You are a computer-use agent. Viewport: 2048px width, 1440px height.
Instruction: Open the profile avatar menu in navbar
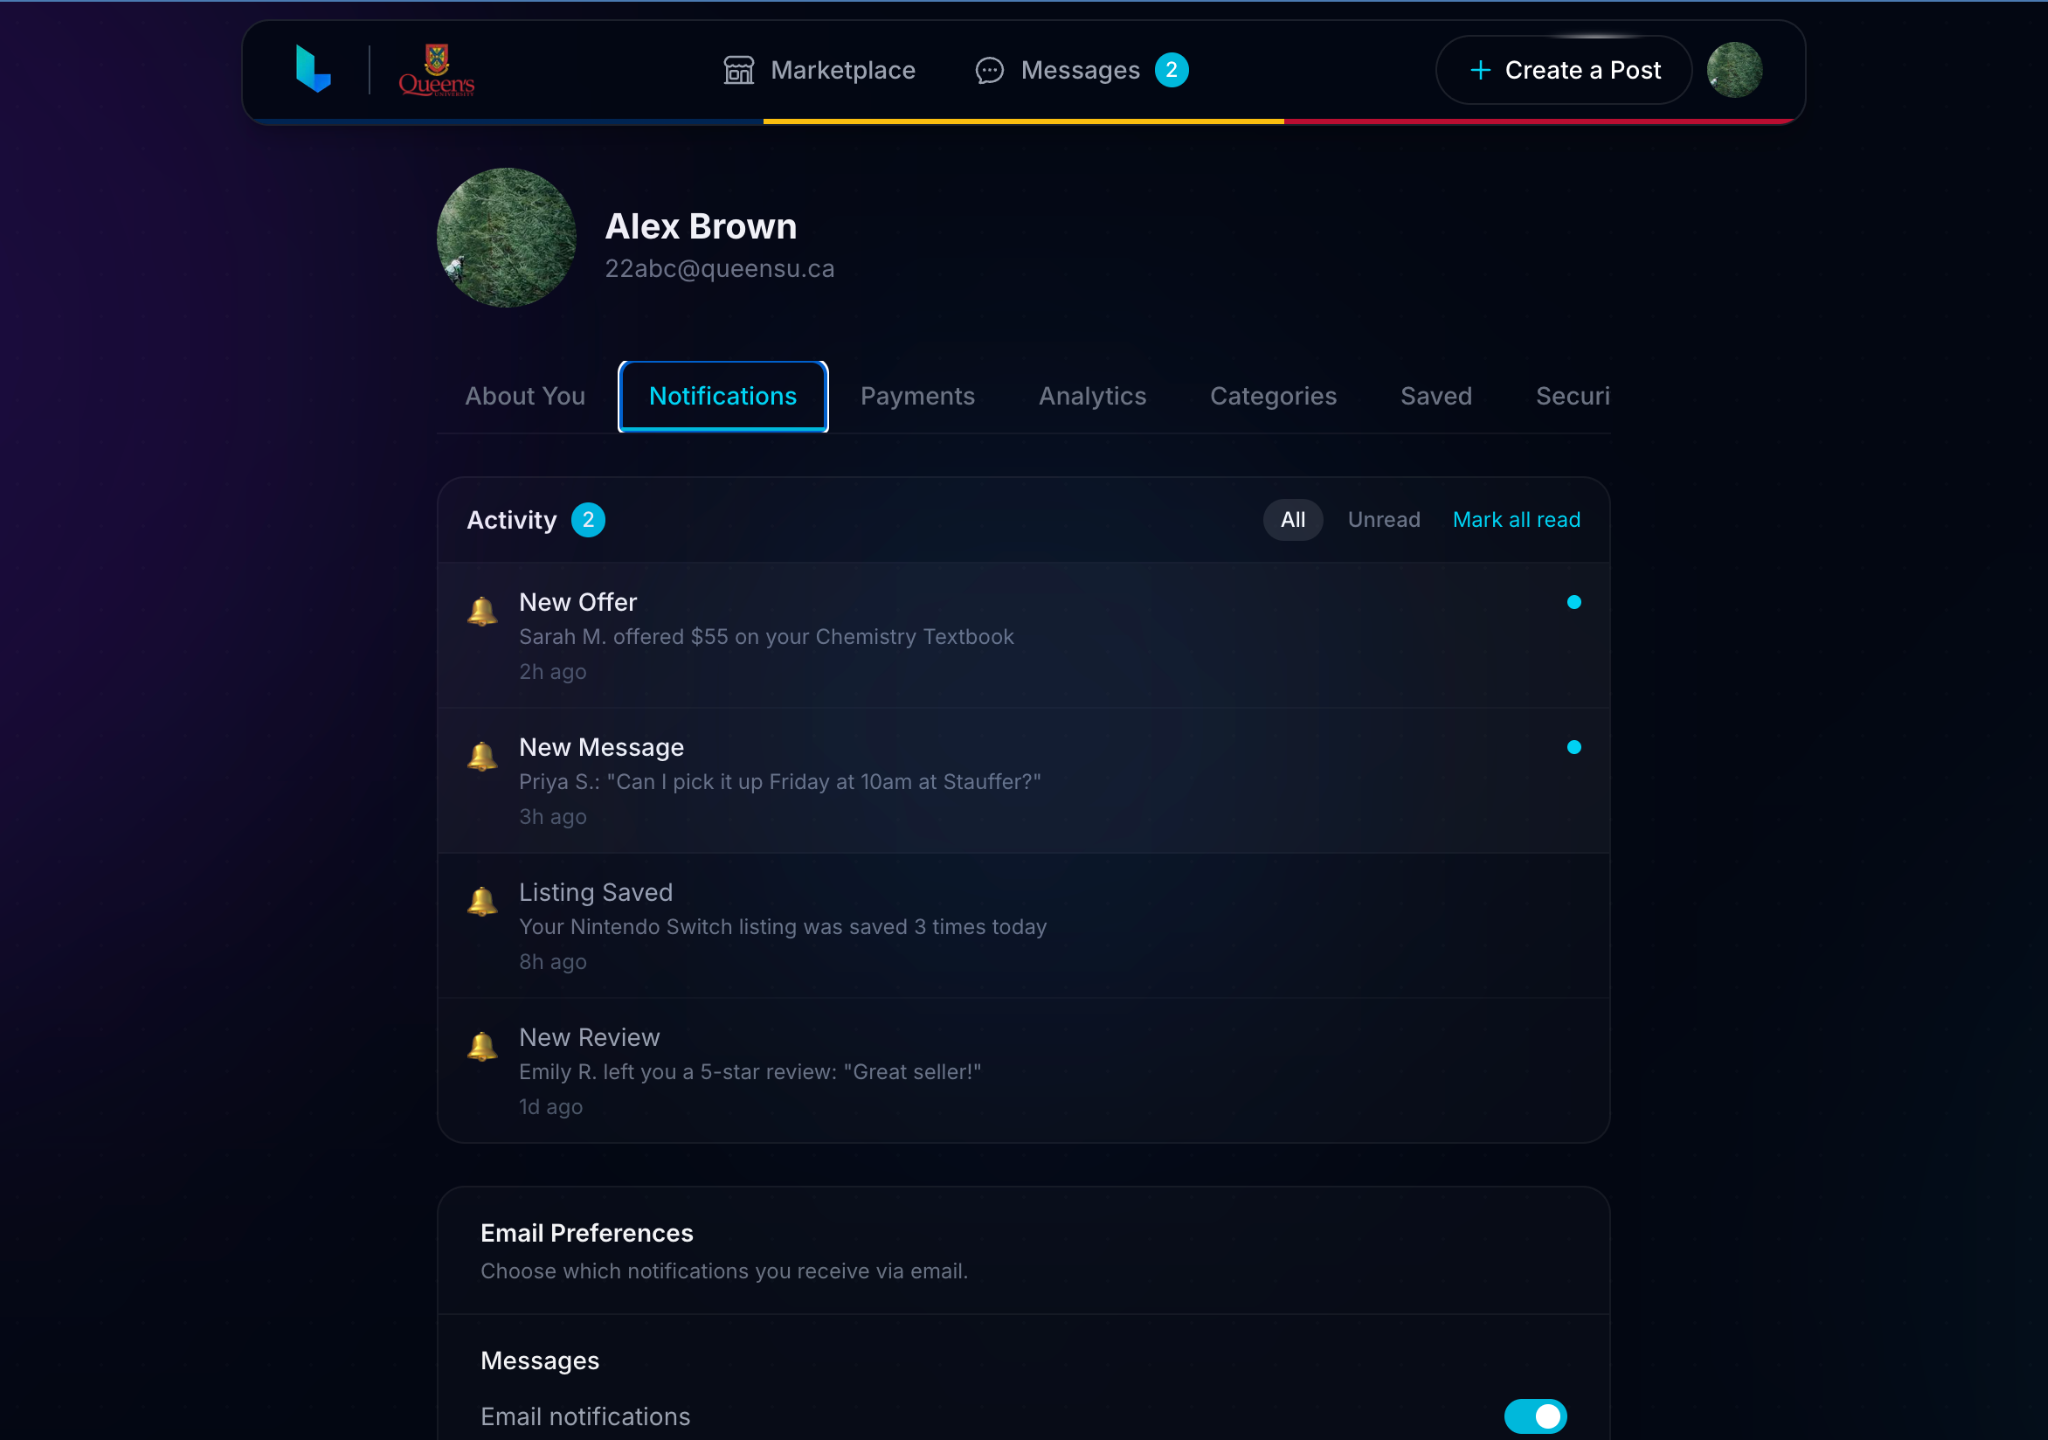pyautogui.click(x=1734, y=70)
